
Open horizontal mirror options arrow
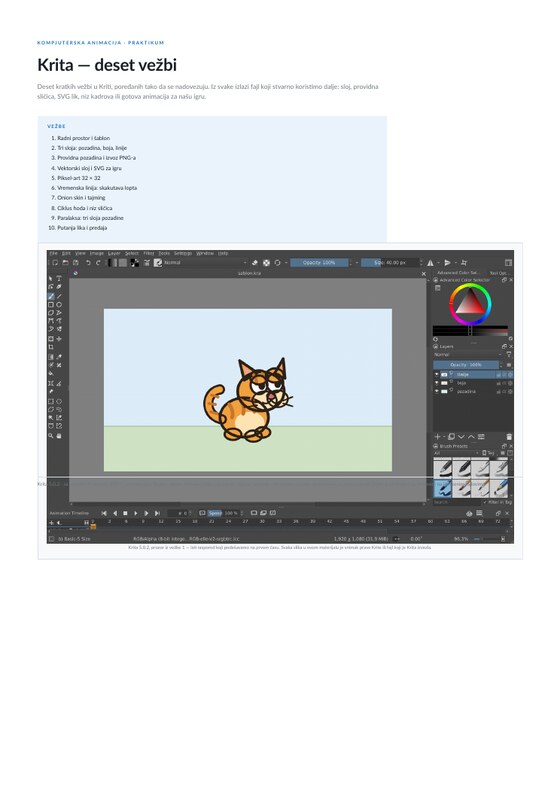pyautogui.click(x=439, y=262)
